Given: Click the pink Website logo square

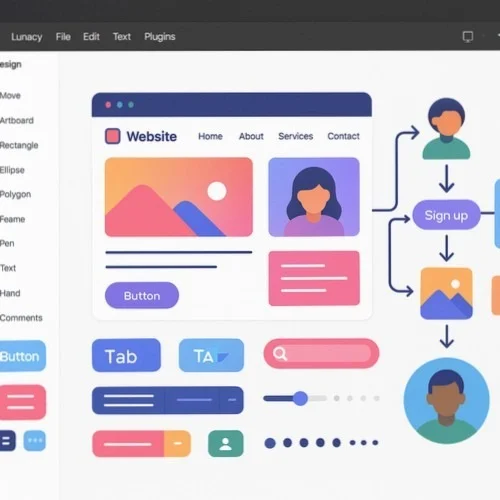Looking at the screenshot, I should [113, 136].
